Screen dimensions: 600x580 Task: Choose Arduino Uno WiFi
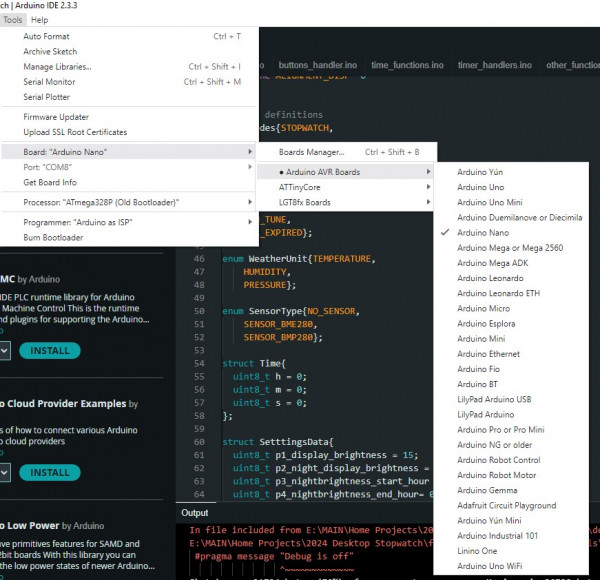(x=511, y=566)
